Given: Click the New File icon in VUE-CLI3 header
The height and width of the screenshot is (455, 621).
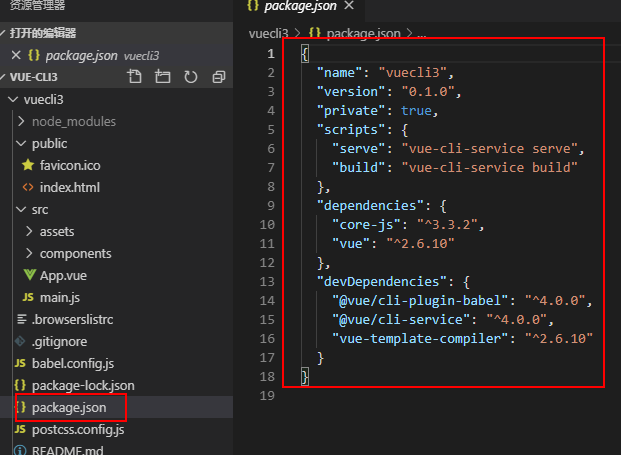Looking at the screenshot, I should (x=134, y=76).
